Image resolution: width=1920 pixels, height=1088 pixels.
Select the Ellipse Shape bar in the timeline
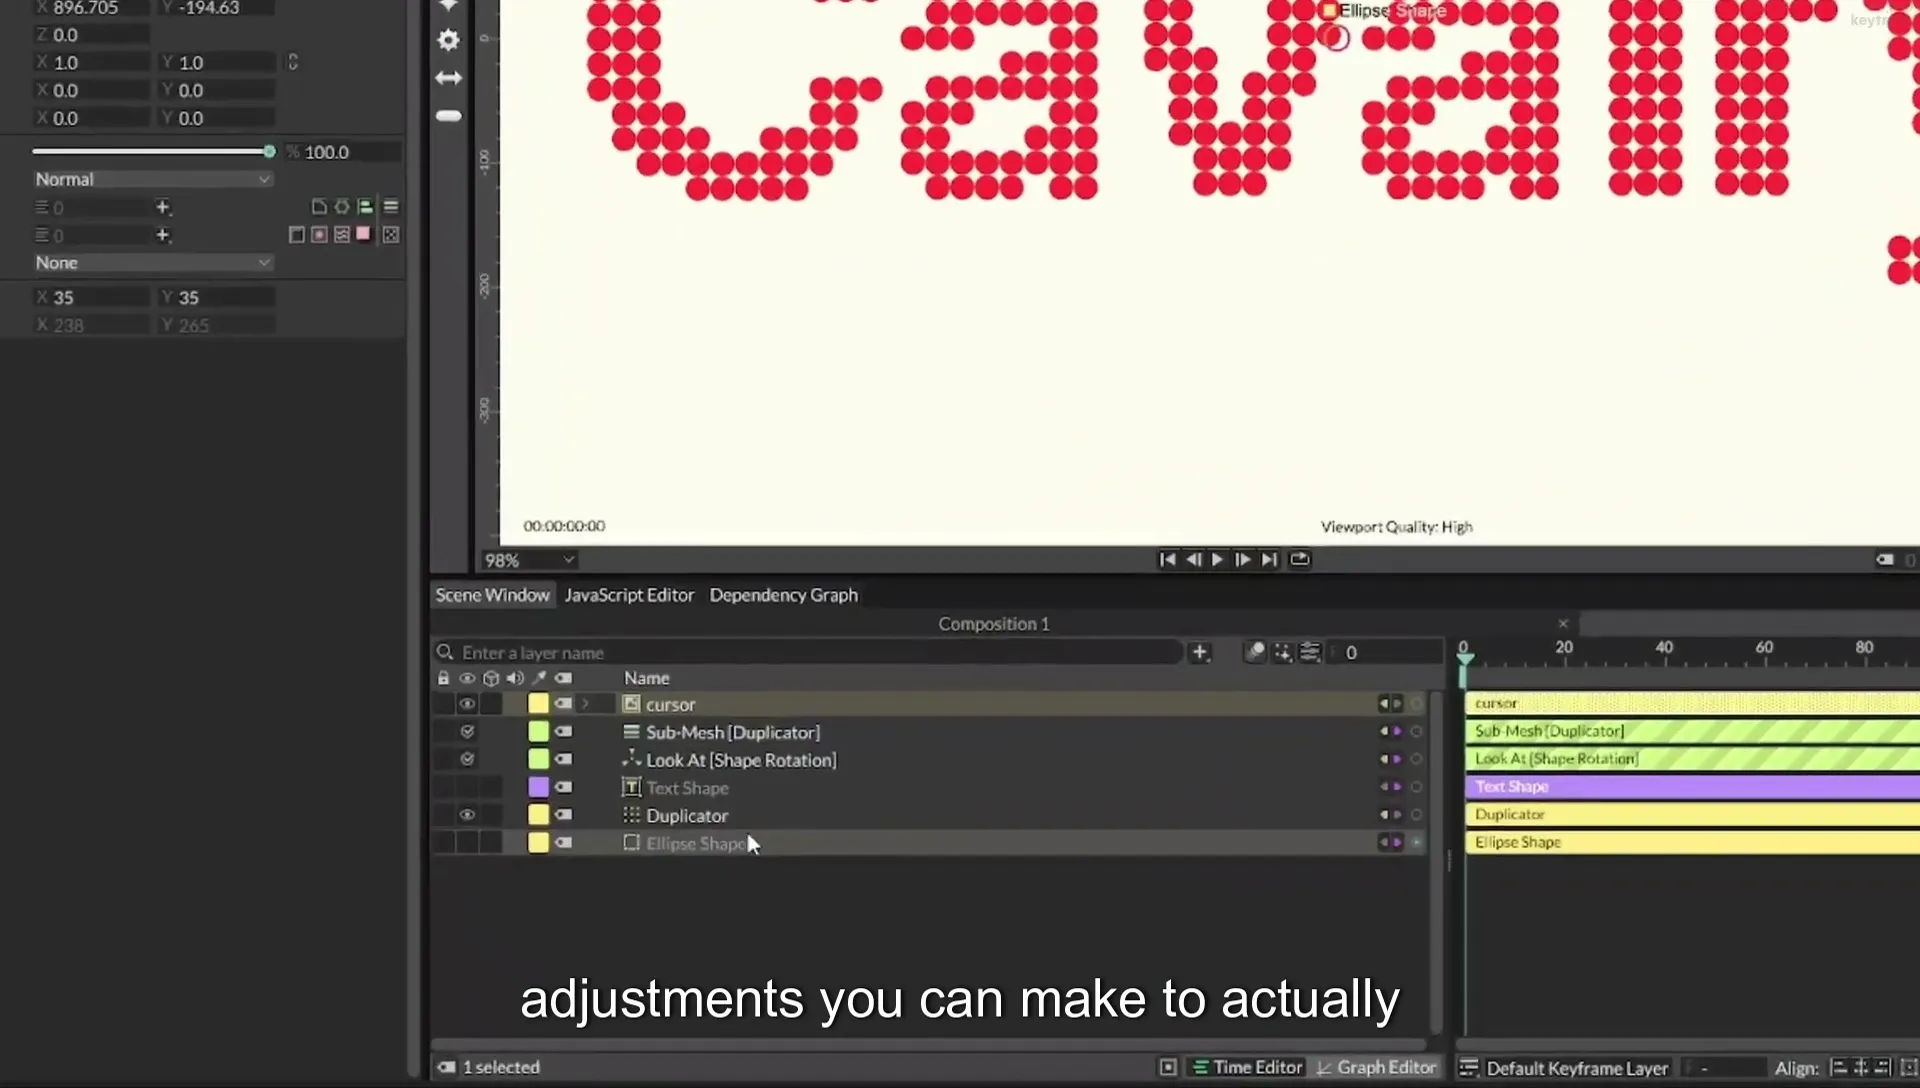point(1692,842)
